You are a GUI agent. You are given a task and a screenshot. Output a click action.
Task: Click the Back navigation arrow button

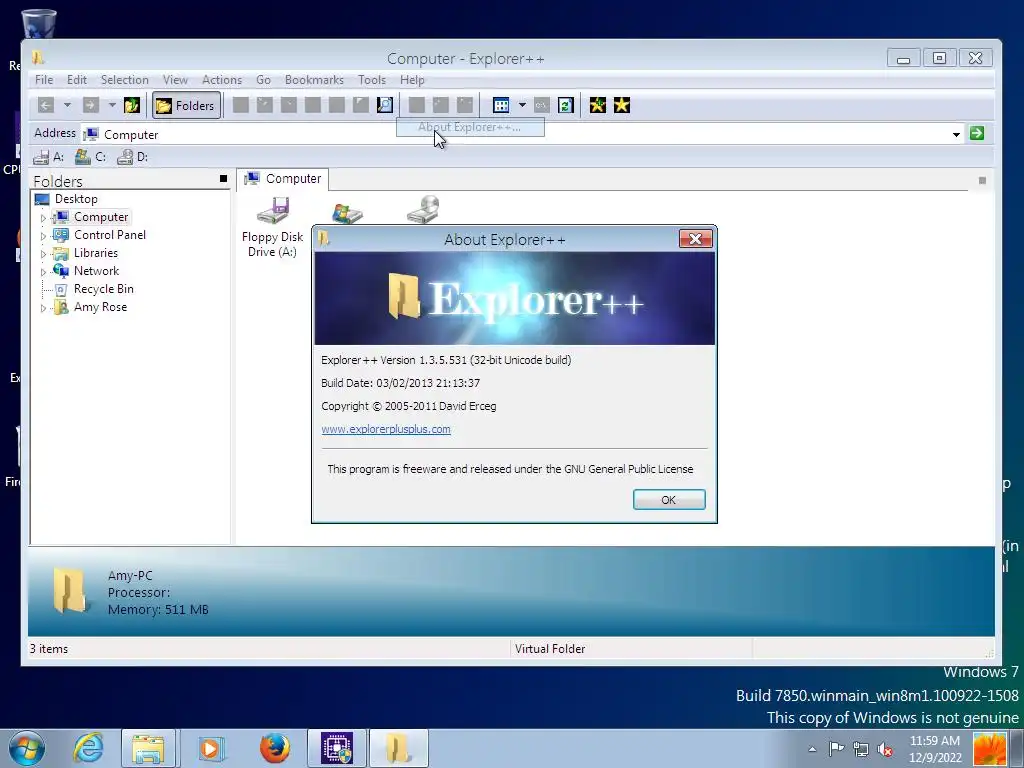pyautogui.click(x=46, y=105)
